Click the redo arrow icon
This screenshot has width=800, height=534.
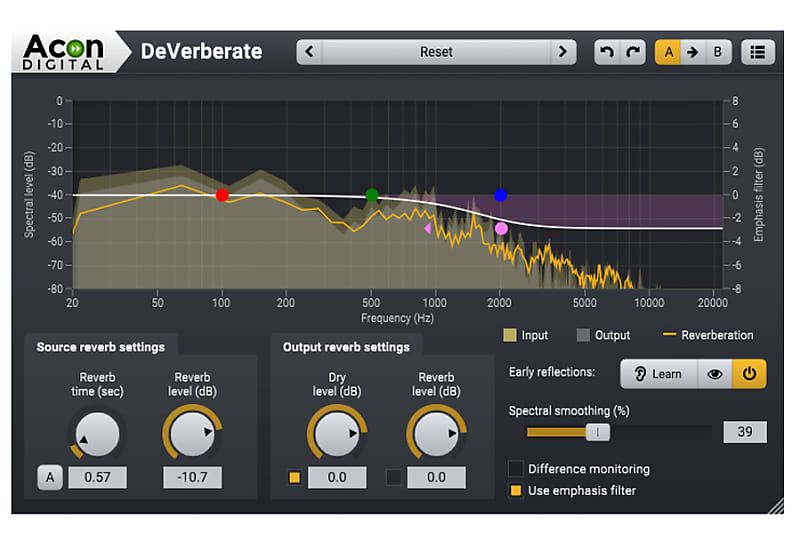tap(632, 52)
